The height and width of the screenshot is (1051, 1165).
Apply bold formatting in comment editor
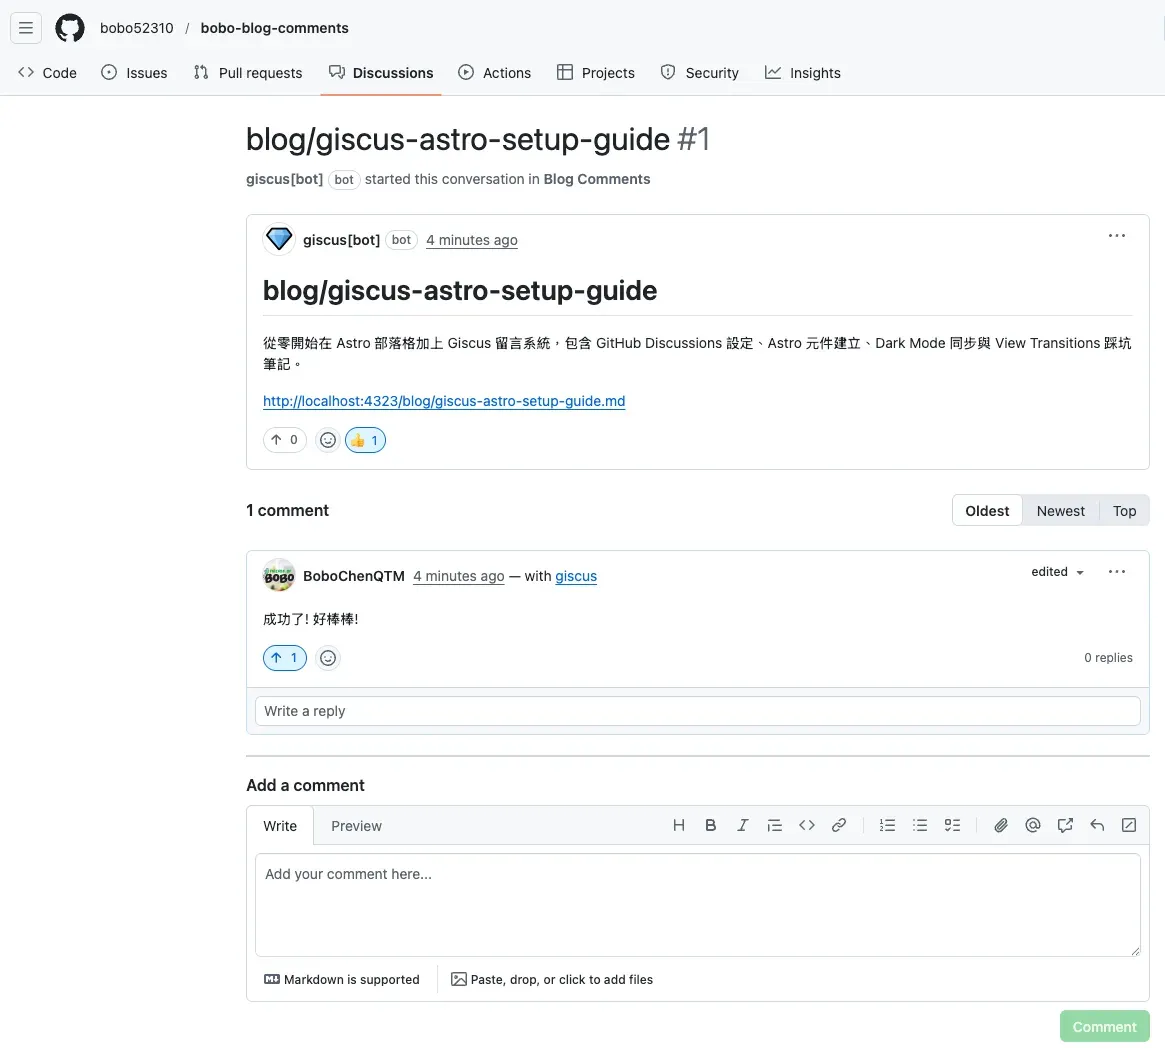coord(710,825)
